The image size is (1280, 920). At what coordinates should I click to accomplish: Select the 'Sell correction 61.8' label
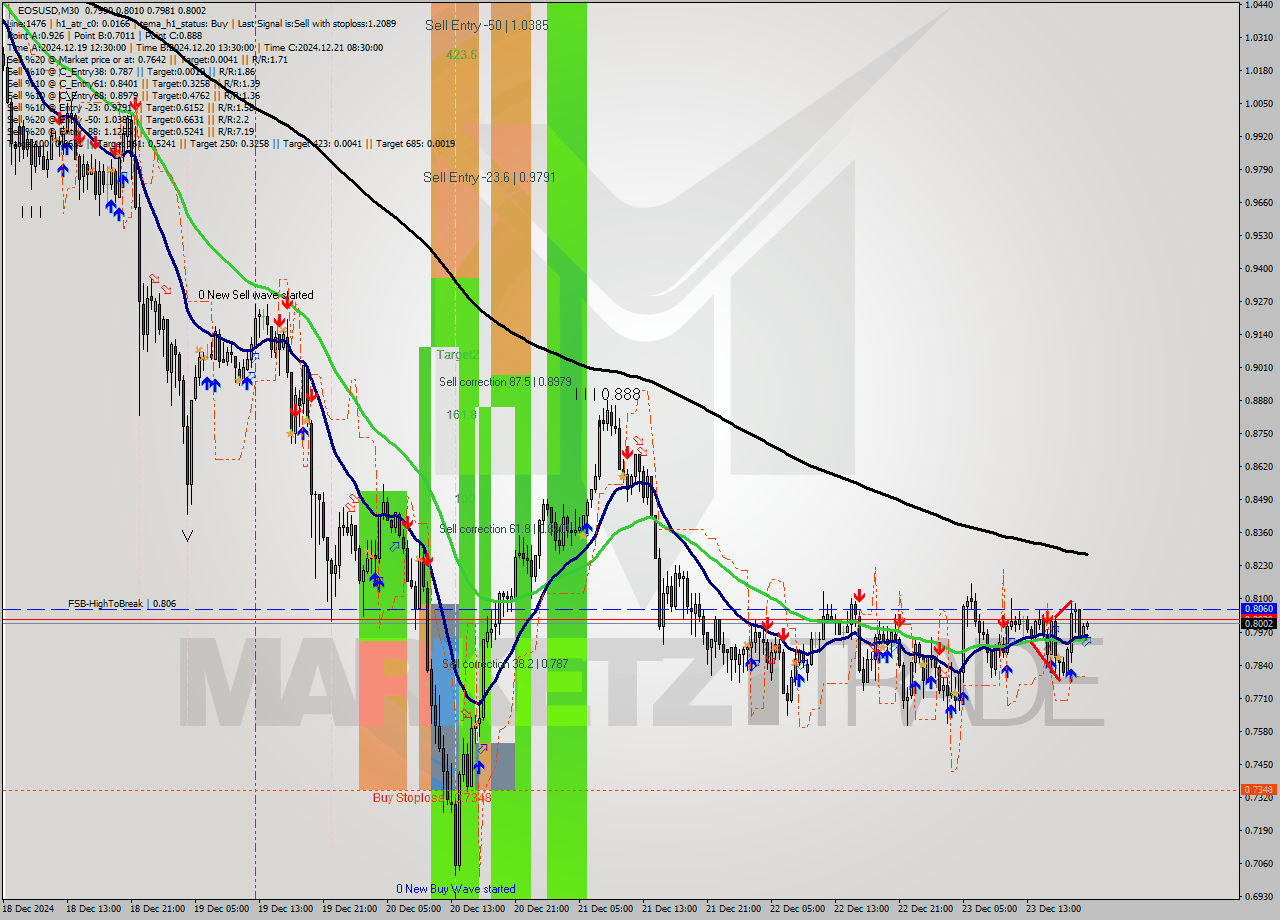click(x=485, y=529)
